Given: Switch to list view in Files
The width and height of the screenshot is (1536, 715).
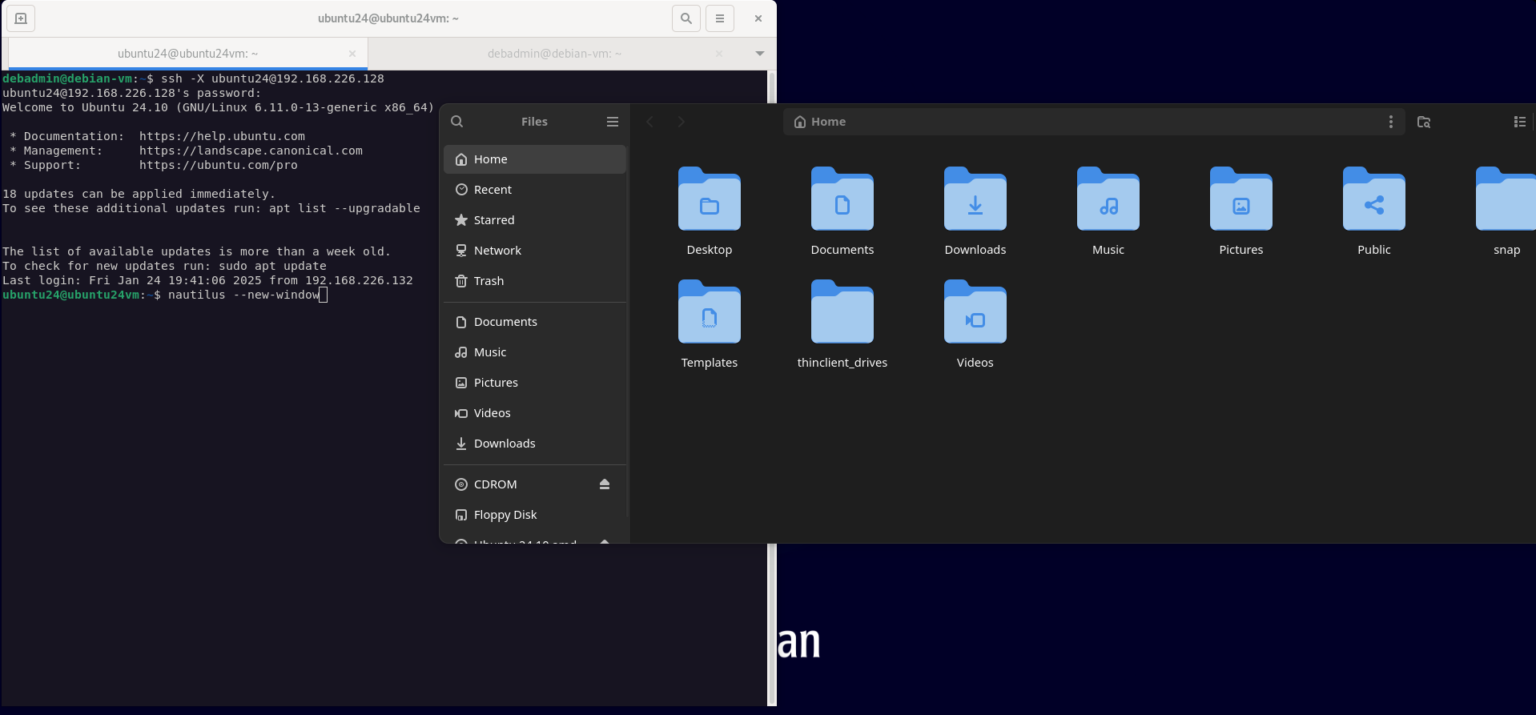Looking at the screenshot, I should [1520, 121].
